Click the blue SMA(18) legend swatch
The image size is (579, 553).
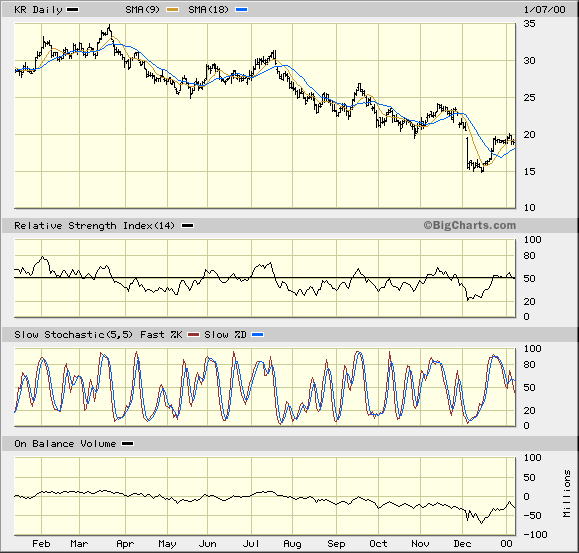click(x=241, y=10)
